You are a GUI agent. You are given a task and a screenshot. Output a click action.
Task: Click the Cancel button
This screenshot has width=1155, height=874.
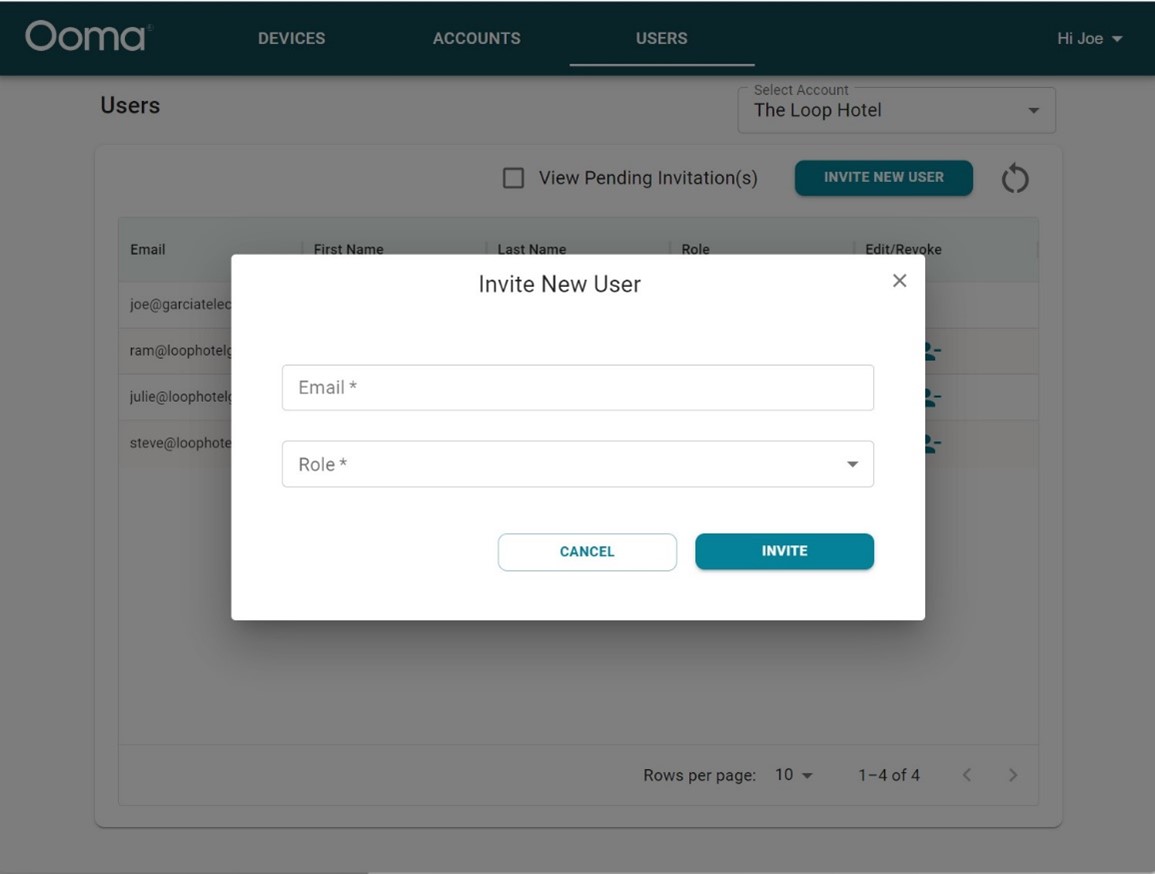click(587, 551)
